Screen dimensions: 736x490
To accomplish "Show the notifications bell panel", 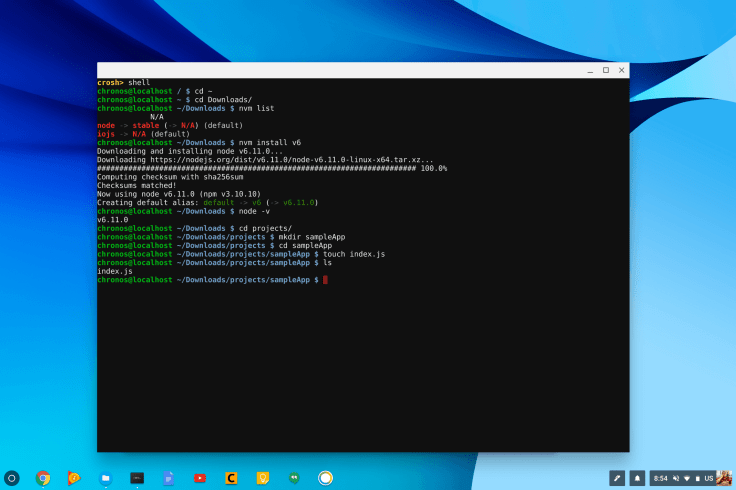I will 637,478.
